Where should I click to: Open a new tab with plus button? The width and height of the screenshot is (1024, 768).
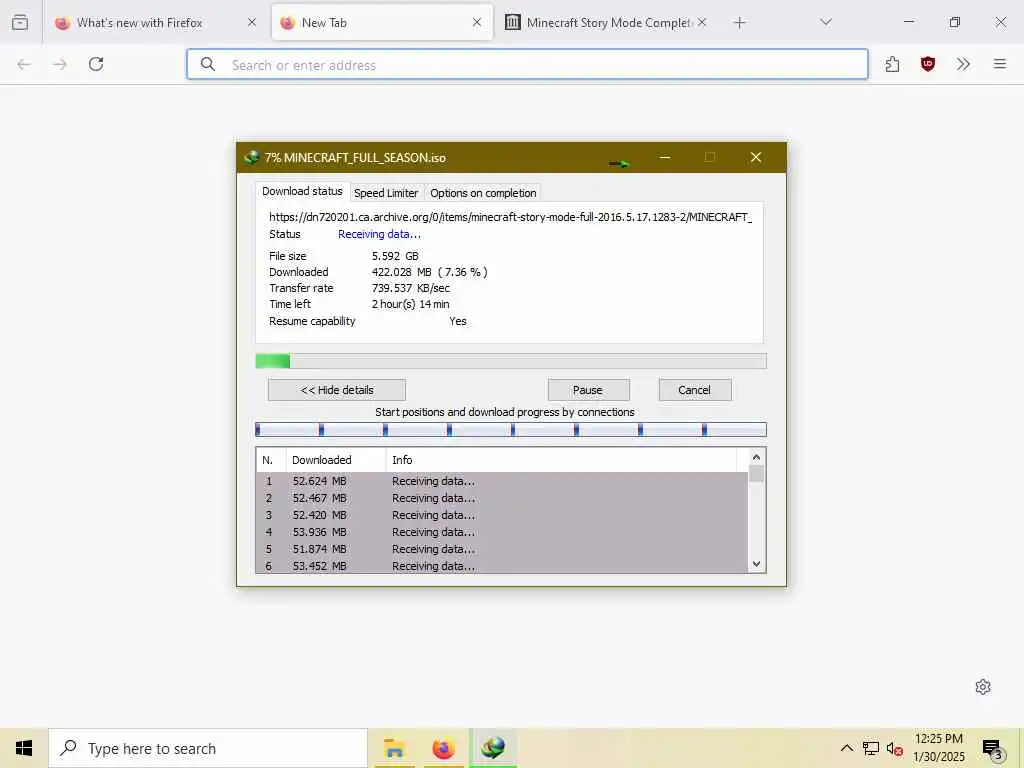739,23
